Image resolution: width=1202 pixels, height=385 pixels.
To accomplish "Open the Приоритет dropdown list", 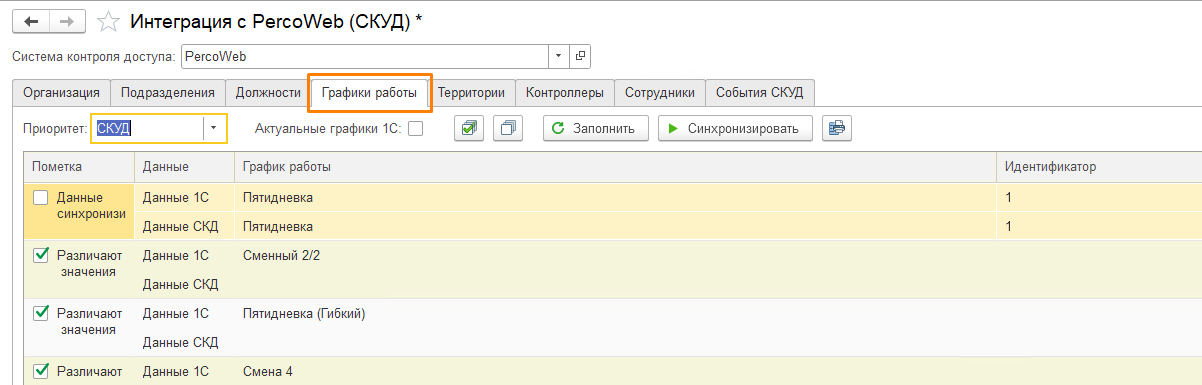I will pos(213,128).
